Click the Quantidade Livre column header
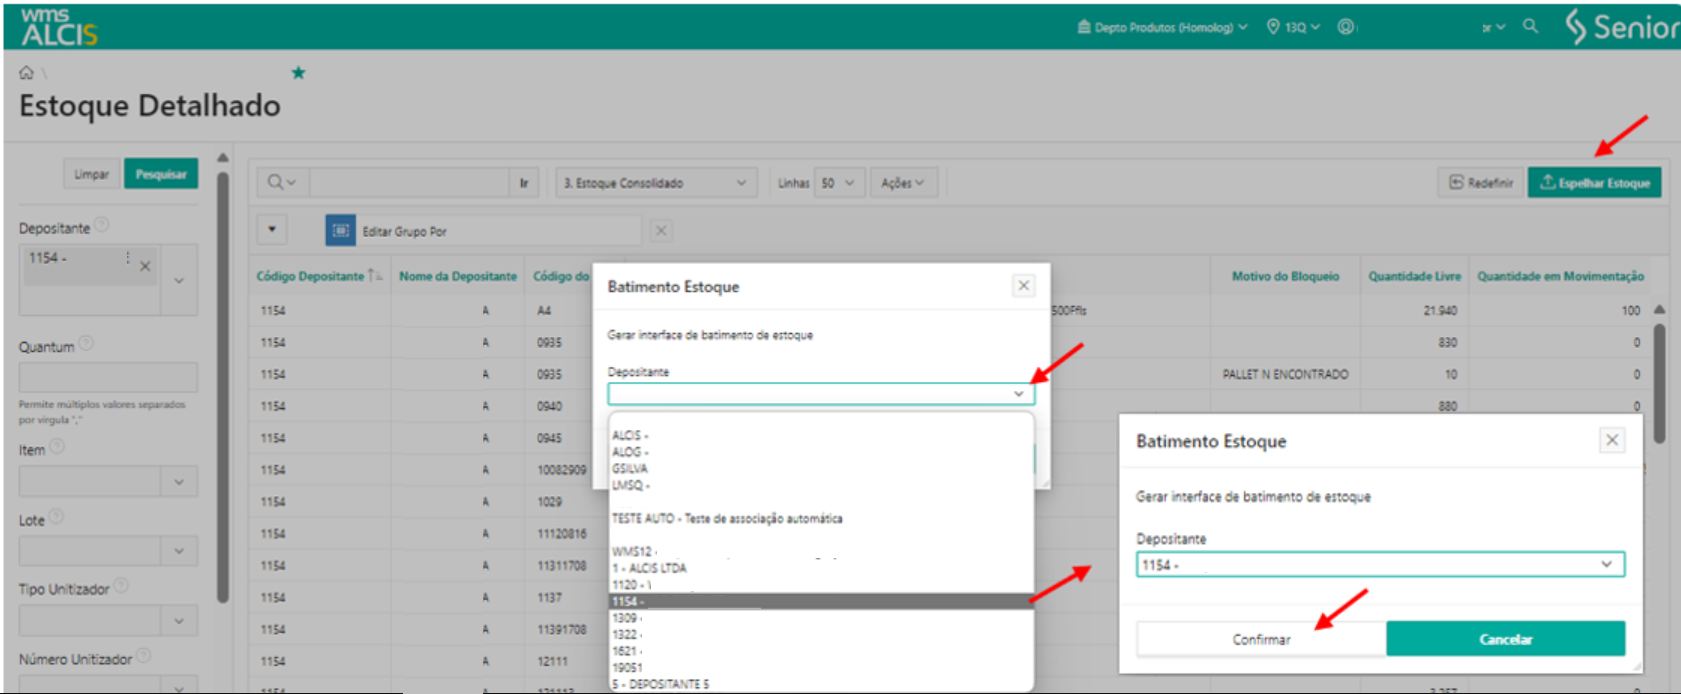The image size is (1681, 694). [1414, 276]
